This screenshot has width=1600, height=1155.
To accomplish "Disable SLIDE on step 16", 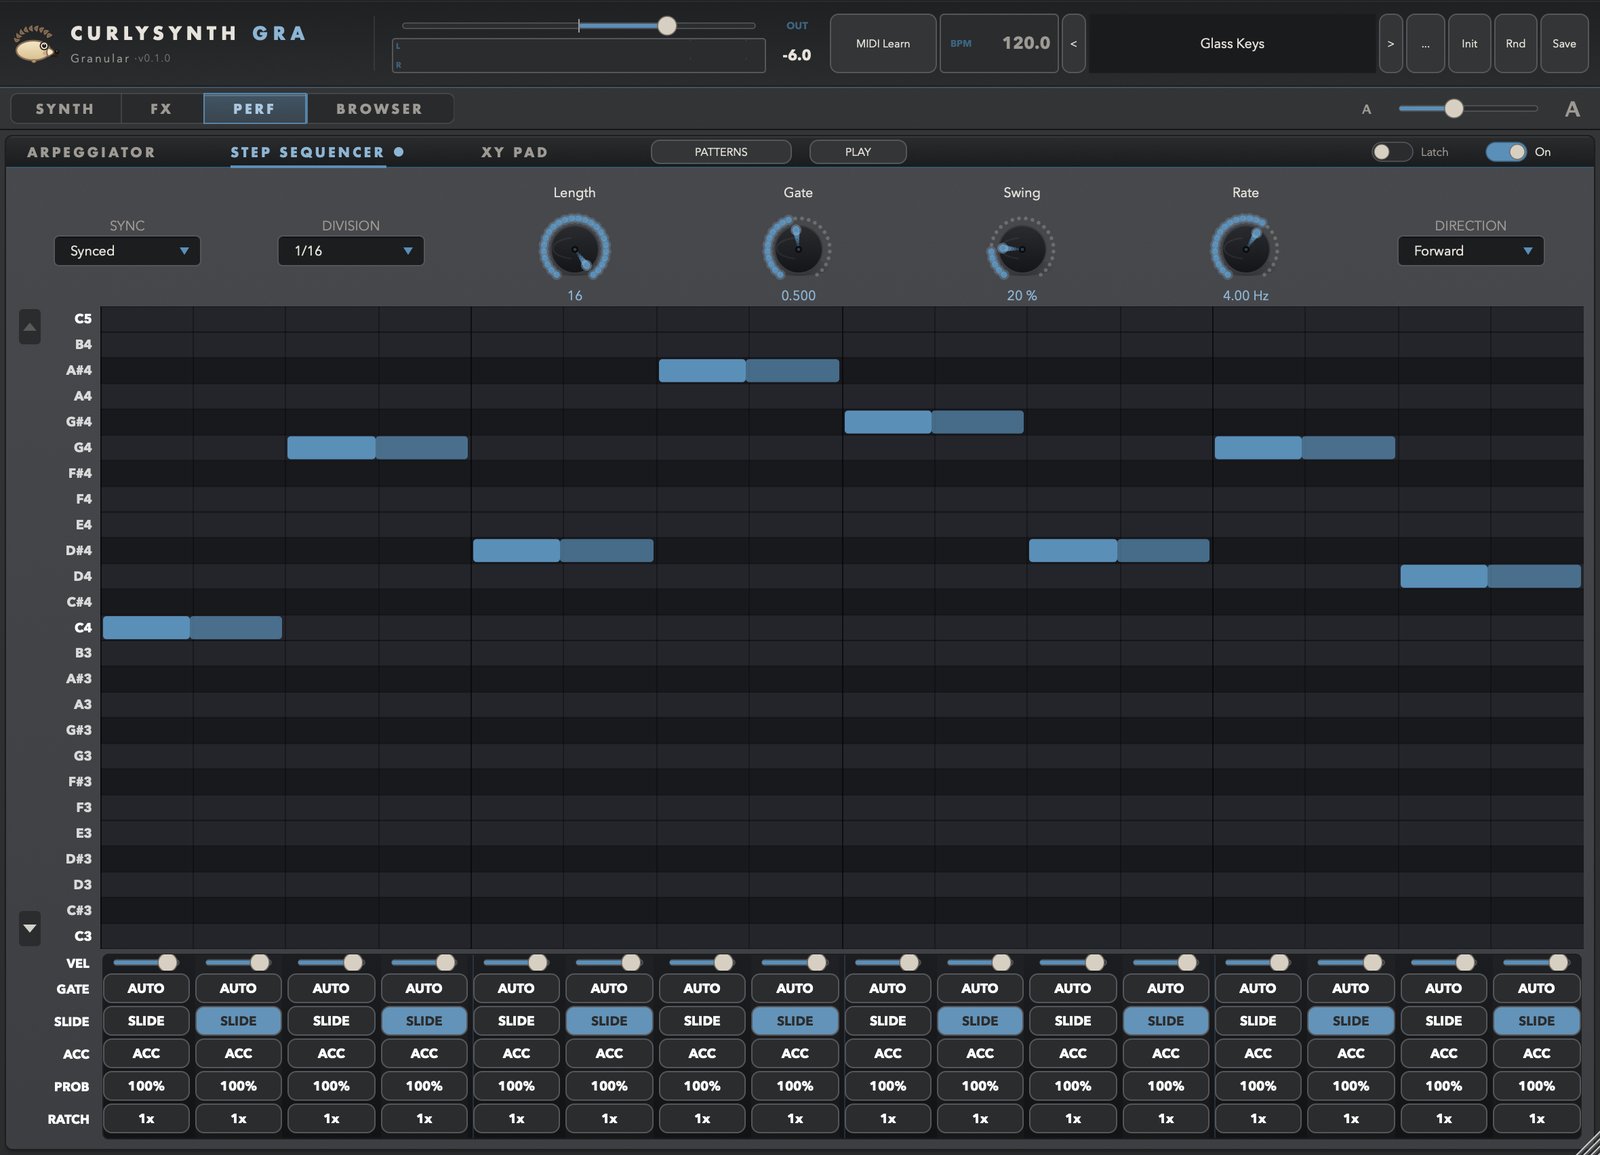I will pos(1536,1021).
